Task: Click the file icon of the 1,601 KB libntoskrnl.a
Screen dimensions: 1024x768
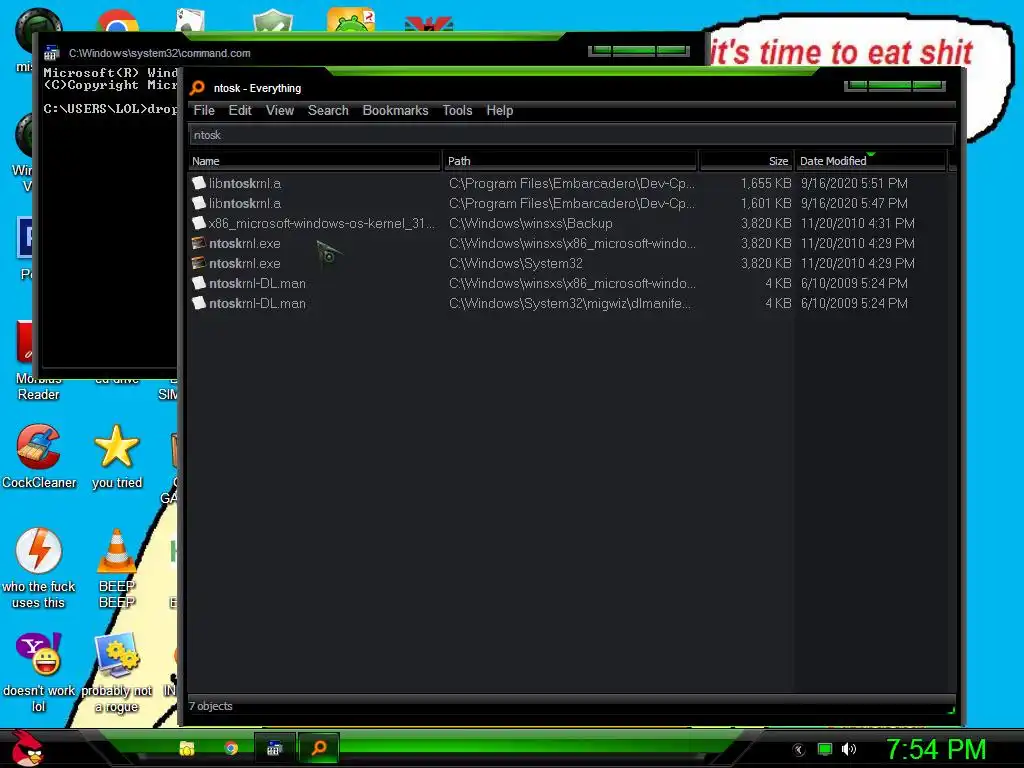Action: click(199, 203)
